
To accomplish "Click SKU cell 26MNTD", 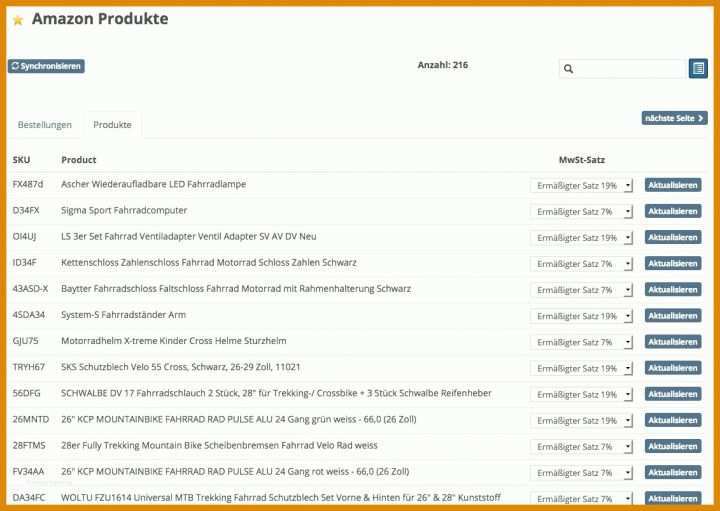I will click(x=30, y=419).
